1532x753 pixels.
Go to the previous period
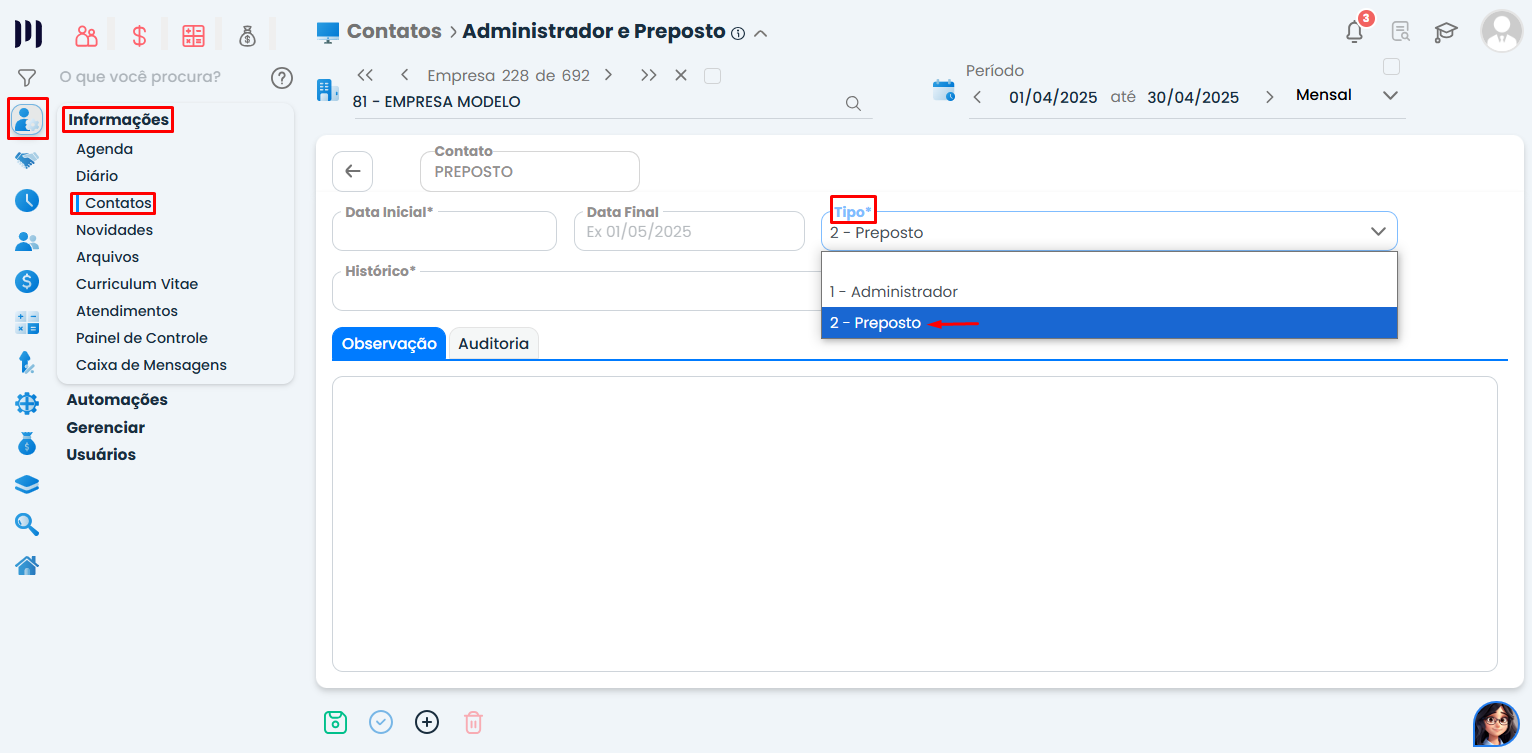[x=977, y=97]
